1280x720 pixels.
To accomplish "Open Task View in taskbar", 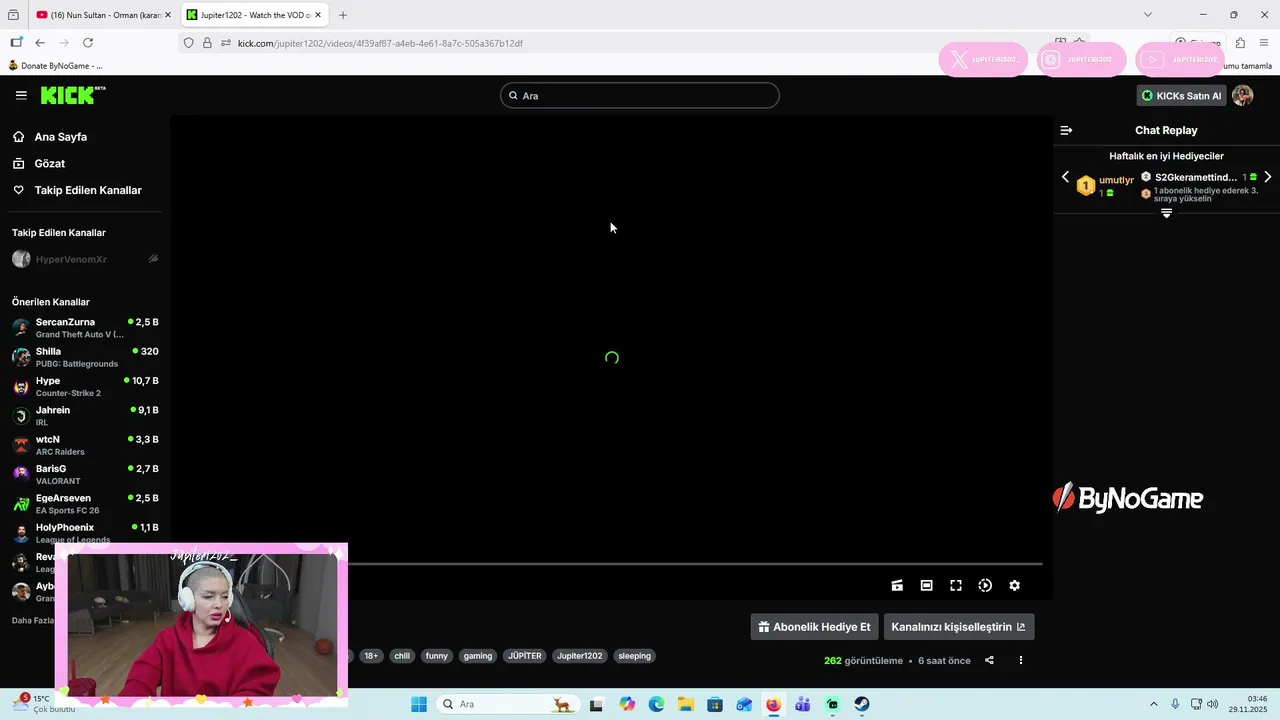I will click(597, 704).
